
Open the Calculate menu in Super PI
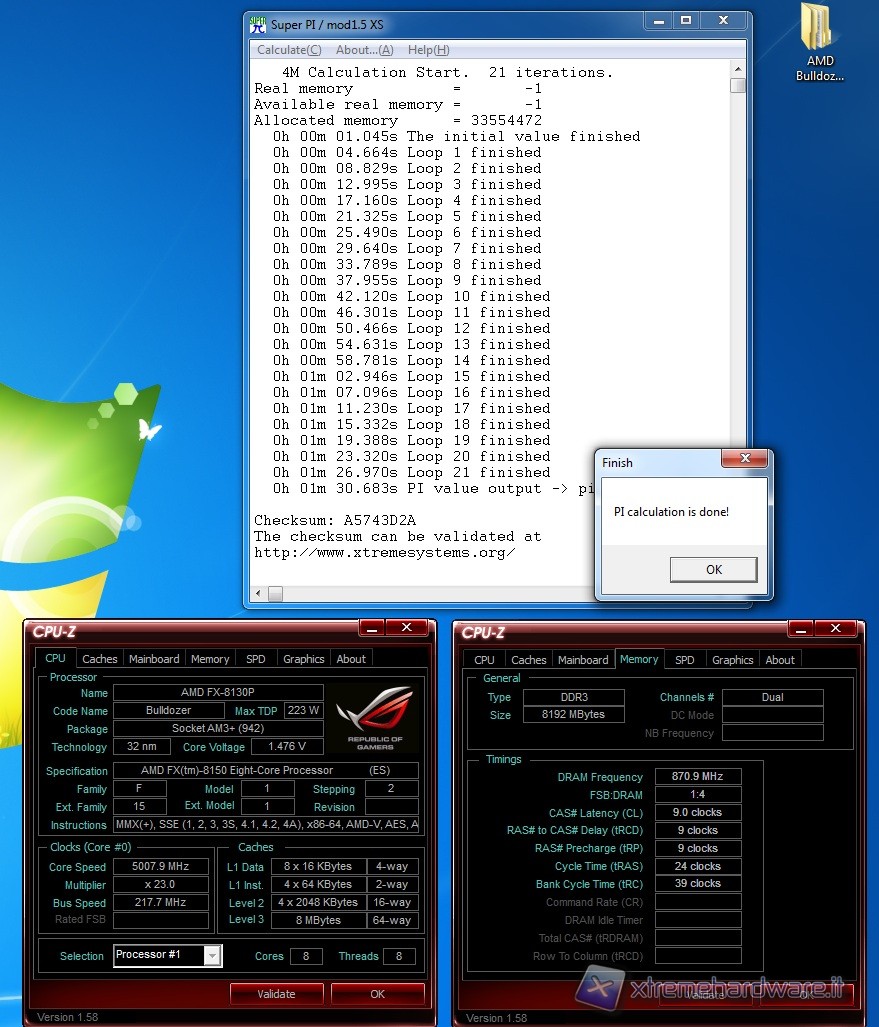point(289,50)
